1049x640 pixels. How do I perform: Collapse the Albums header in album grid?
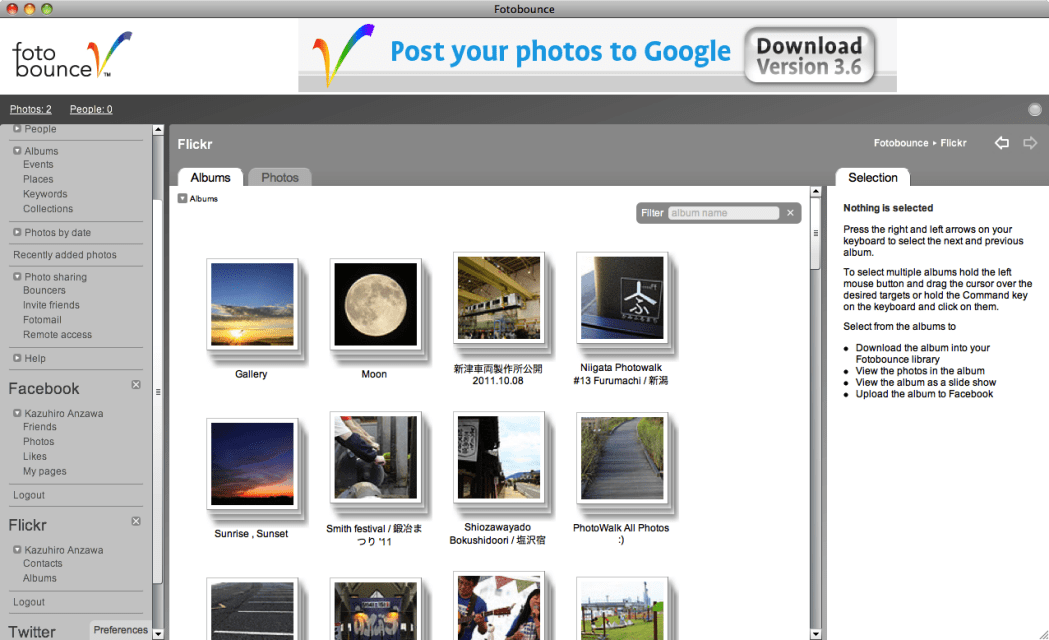click(182, 199)
